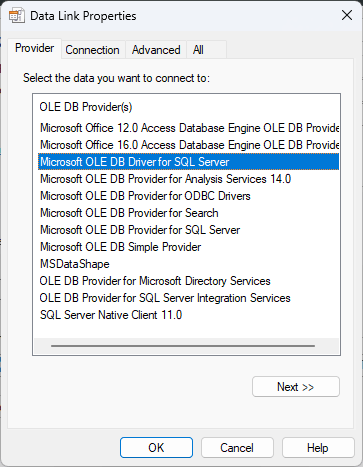Open the Connection tab
Screen dimensions: 363x467
(92, 50)
